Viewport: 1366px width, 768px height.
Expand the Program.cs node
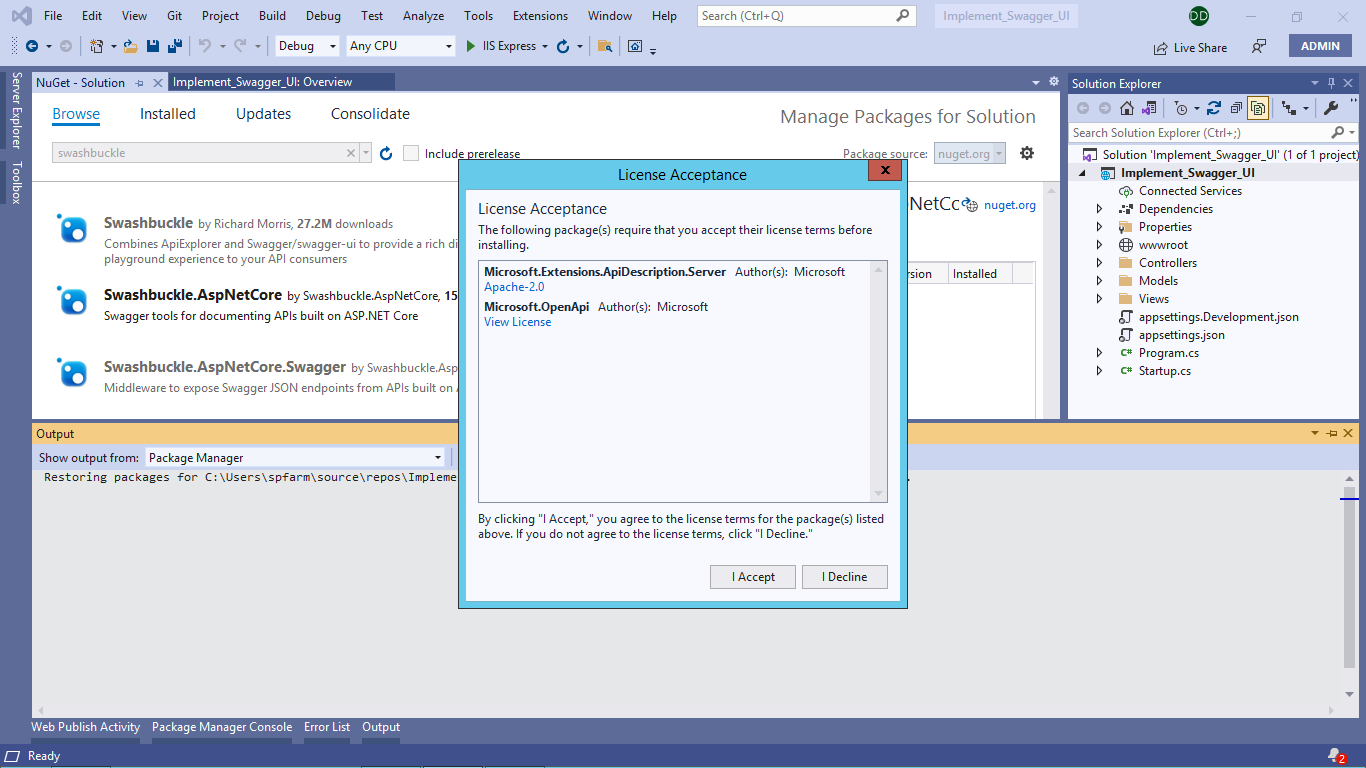1100,353
